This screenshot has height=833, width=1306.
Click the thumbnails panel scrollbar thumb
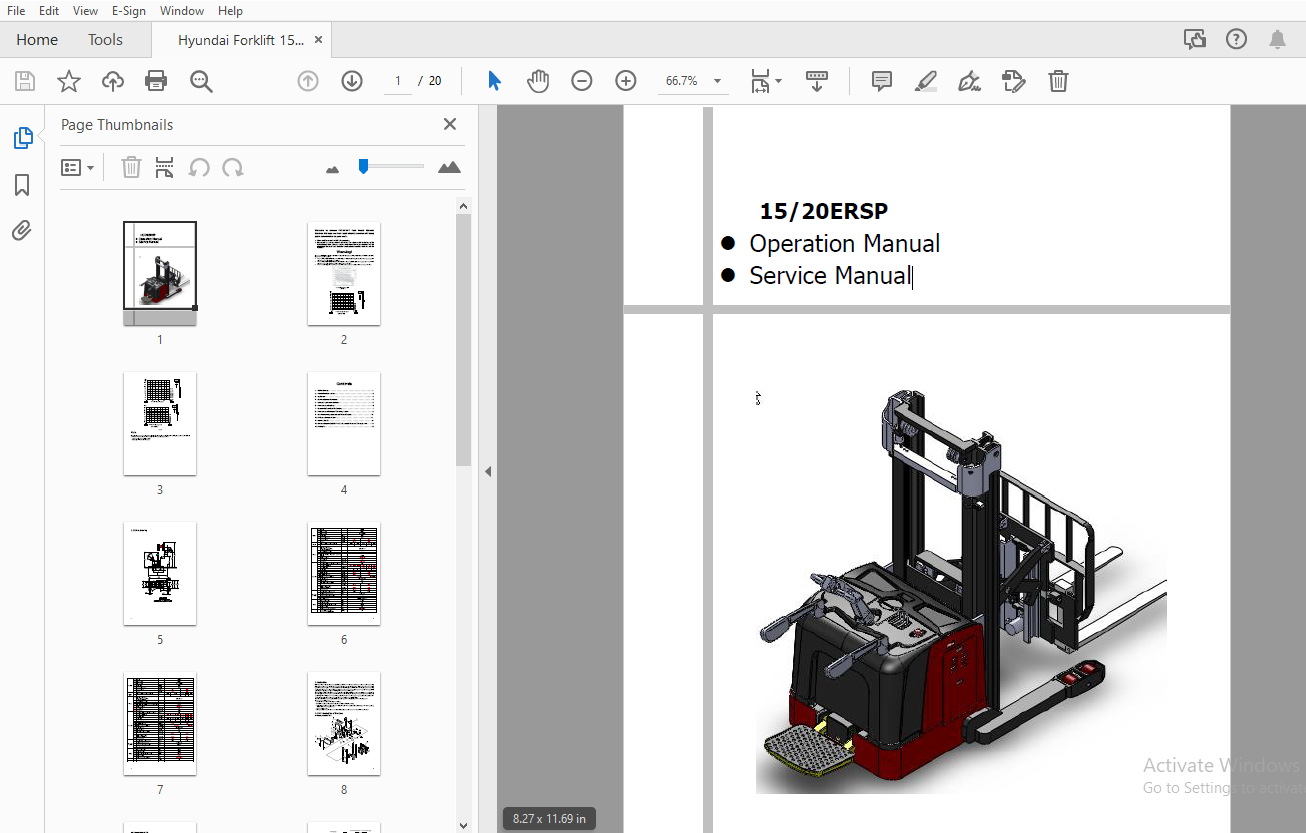[x=463, y=340]
